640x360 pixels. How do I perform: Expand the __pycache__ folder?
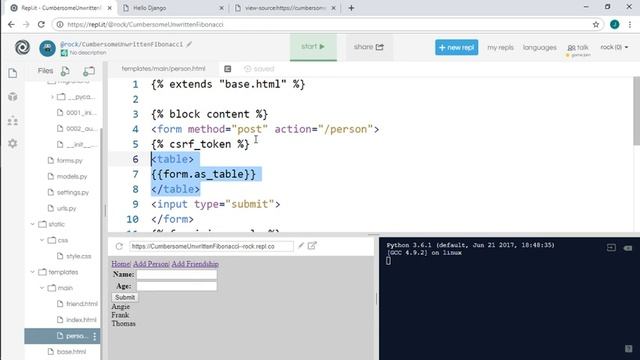(x=52, y=97)
